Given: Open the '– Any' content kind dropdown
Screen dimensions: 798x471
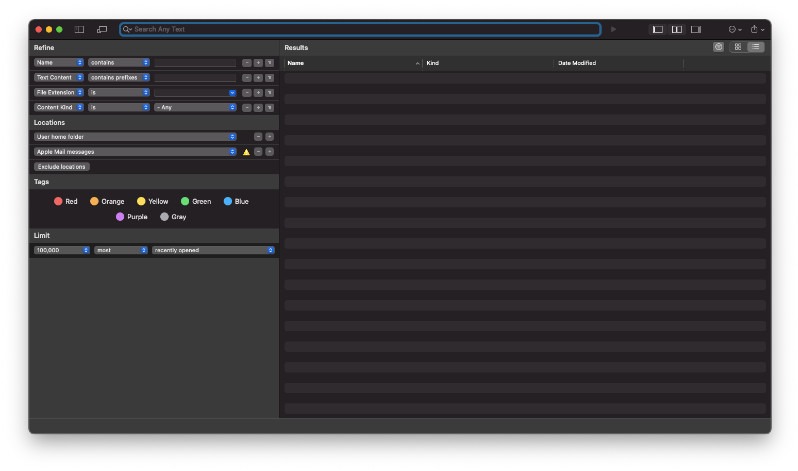Looking at the screenshot, I should tap(195, 107).
